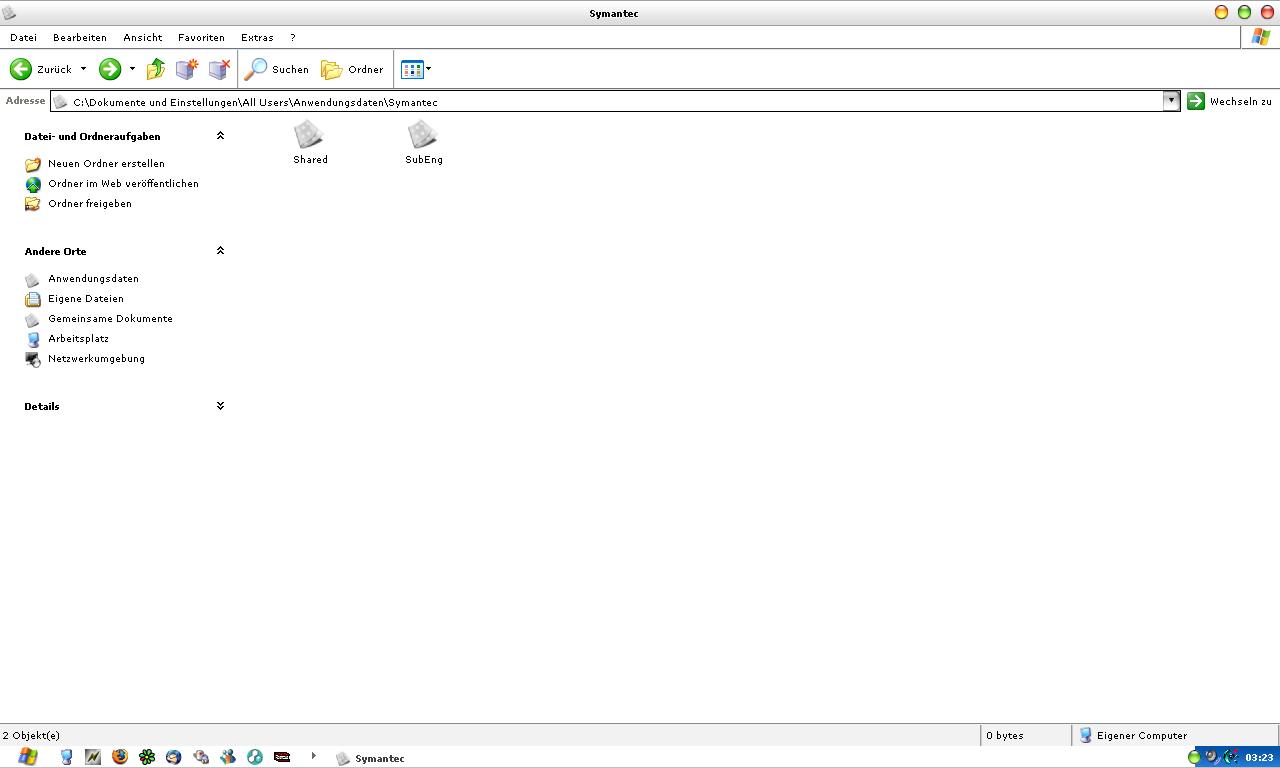Click the clock showing 03:23

tap(1259, 757)
